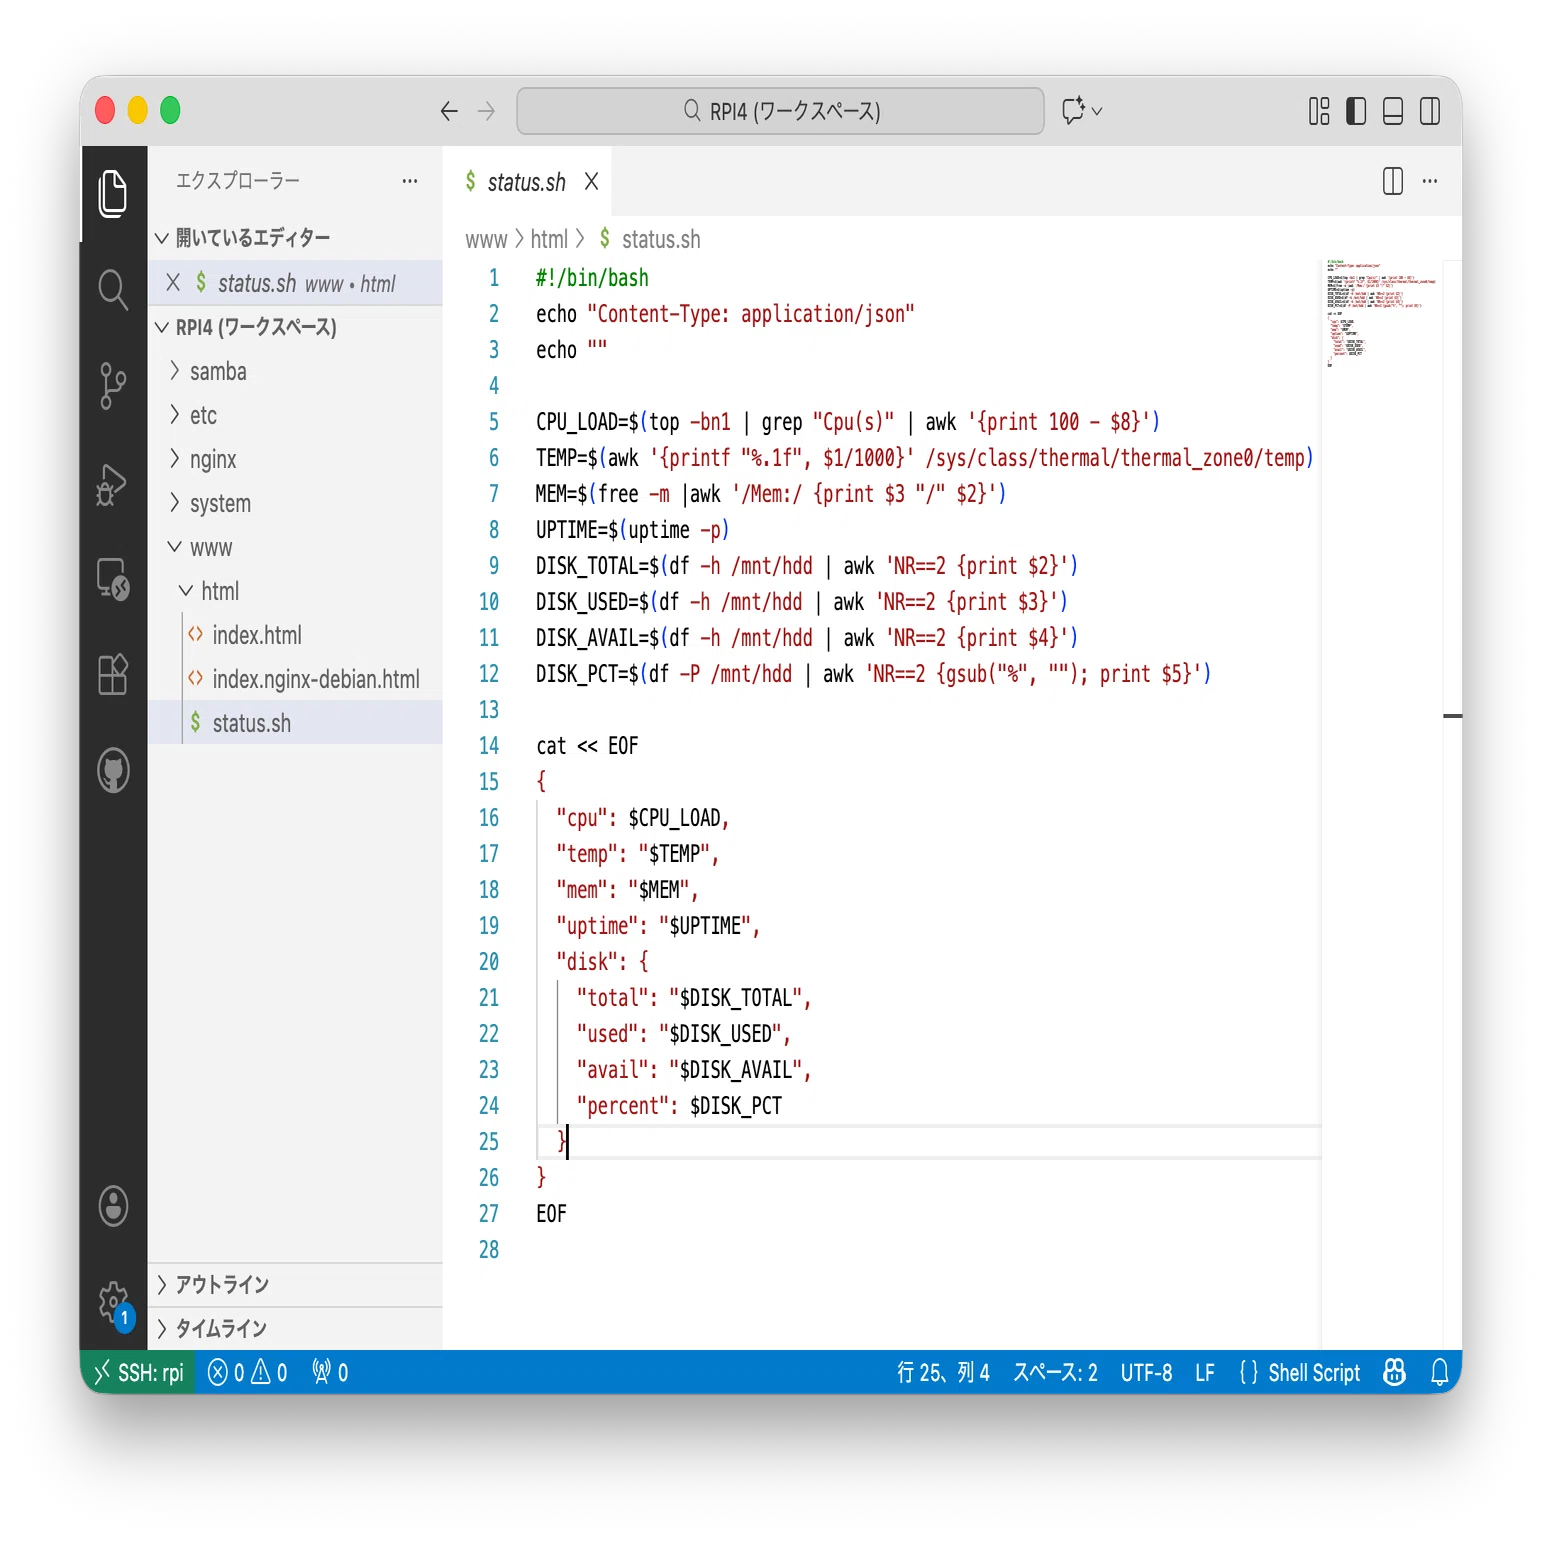The width and height of the screenshot is (1542, 1542).
Task: Open forwarded ports indicator
Action: pos(330,1372)
